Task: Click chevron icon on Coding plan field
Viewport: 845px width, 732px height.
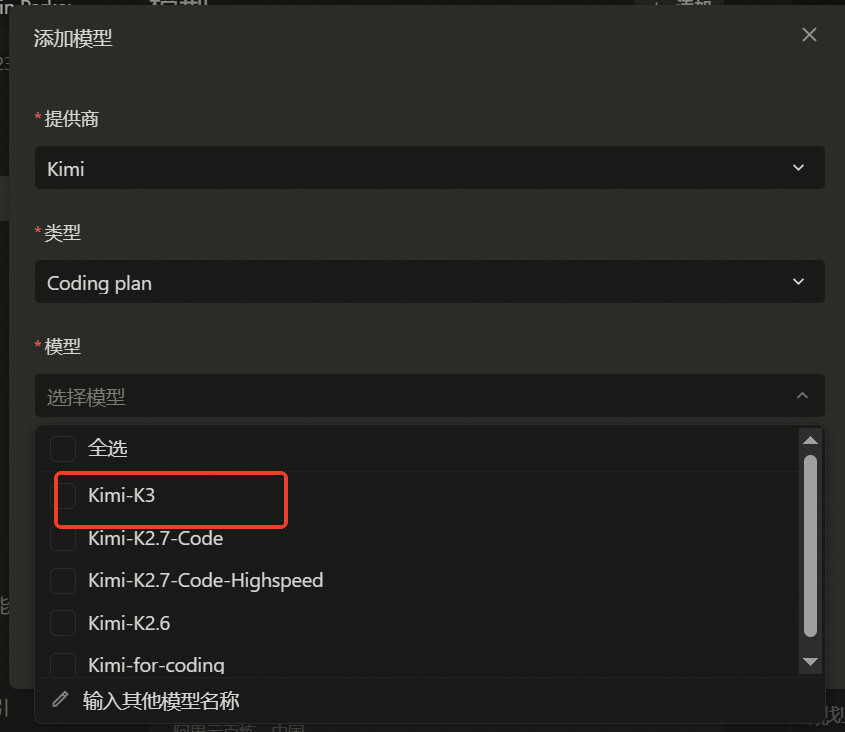Action: (798, 281)
